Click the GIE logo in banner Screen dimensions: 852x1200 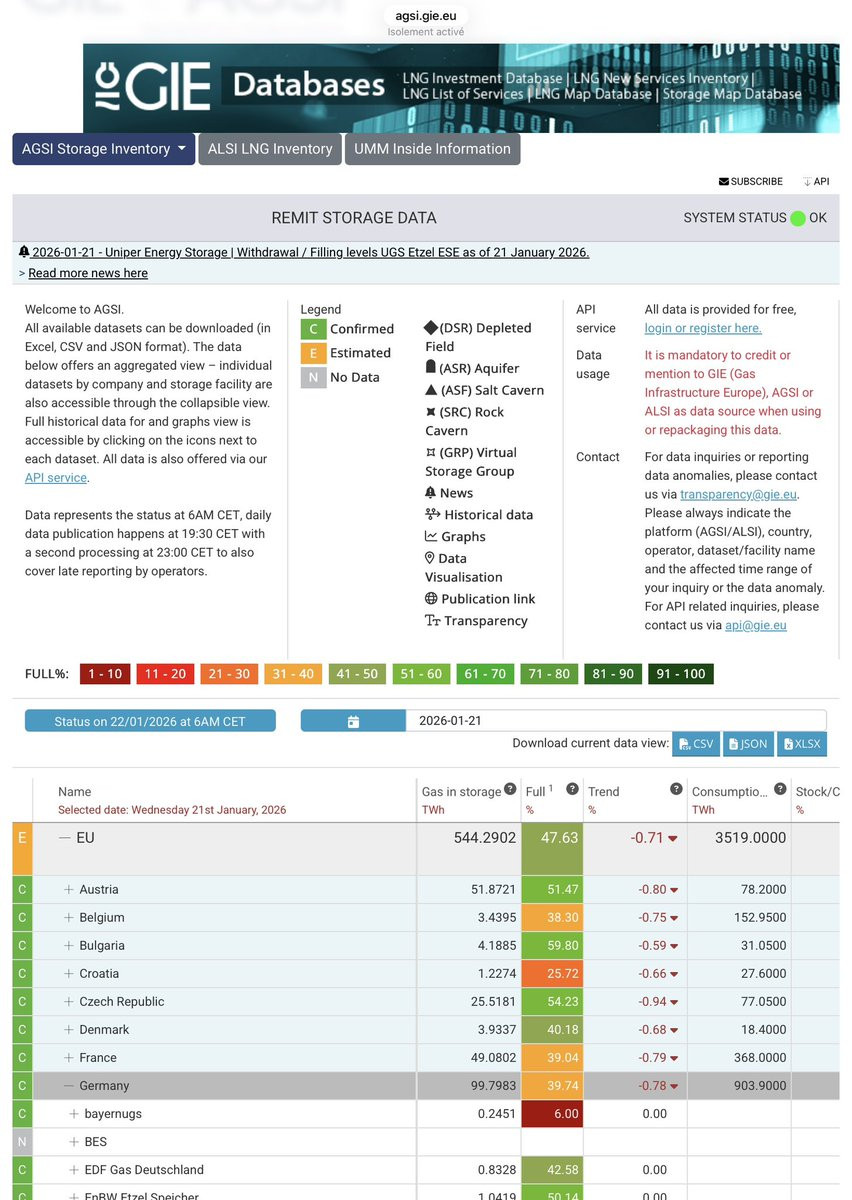click(152, 88)
